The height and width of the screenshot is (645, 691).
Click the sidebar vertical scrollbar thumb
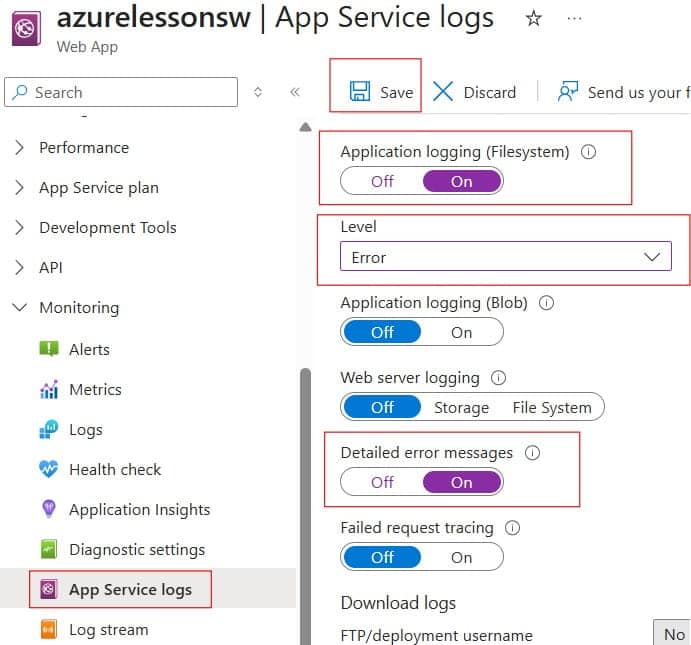click(305, 506)
